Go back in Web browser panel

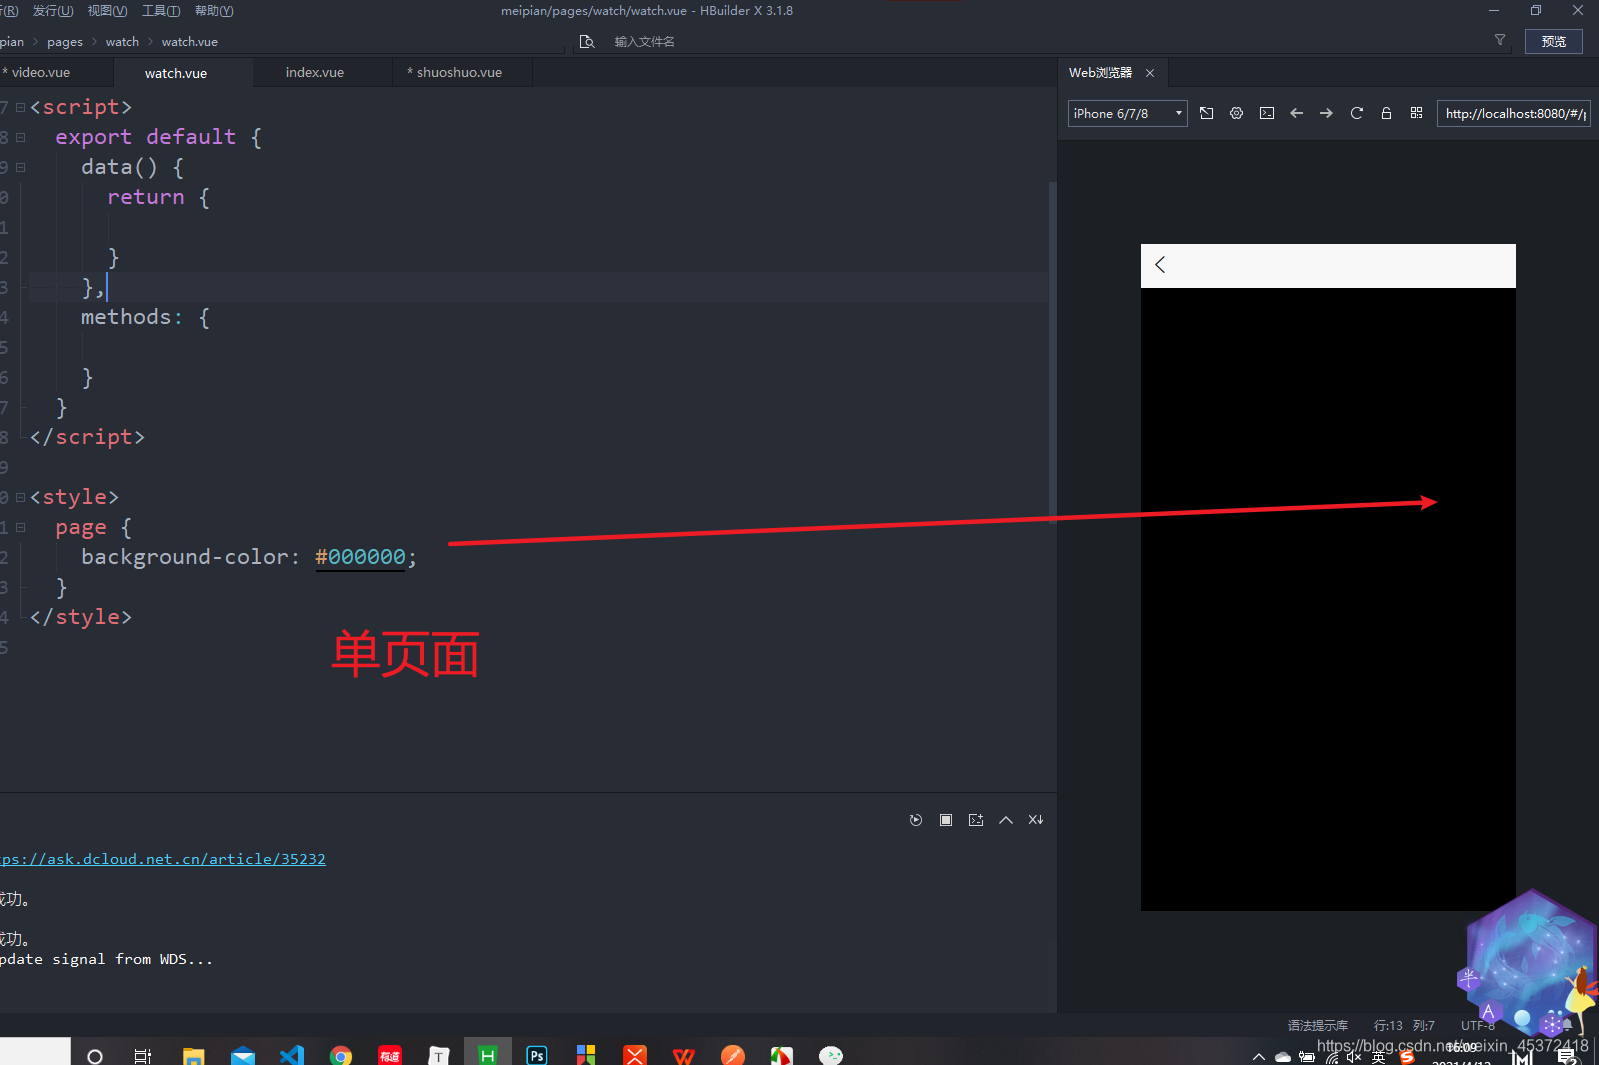tap(1297, 113)
